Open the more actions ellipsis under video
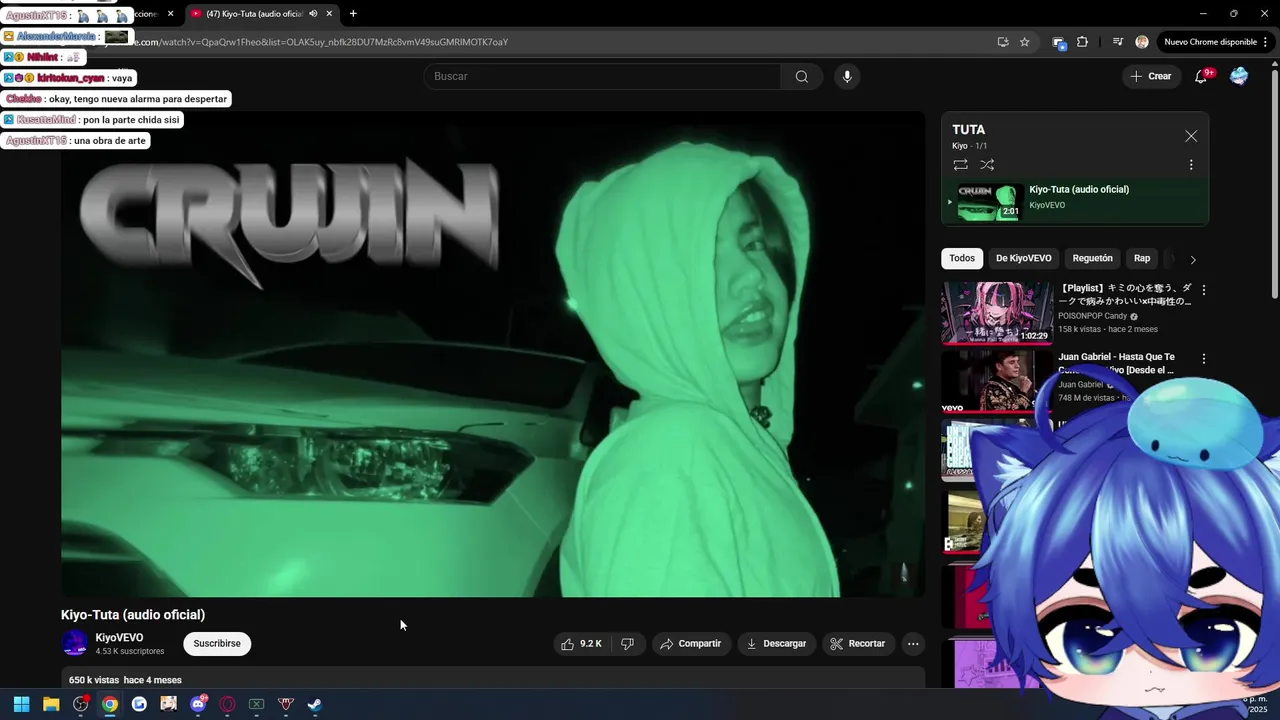This screenshot has width=1280, height=720. 913,644
